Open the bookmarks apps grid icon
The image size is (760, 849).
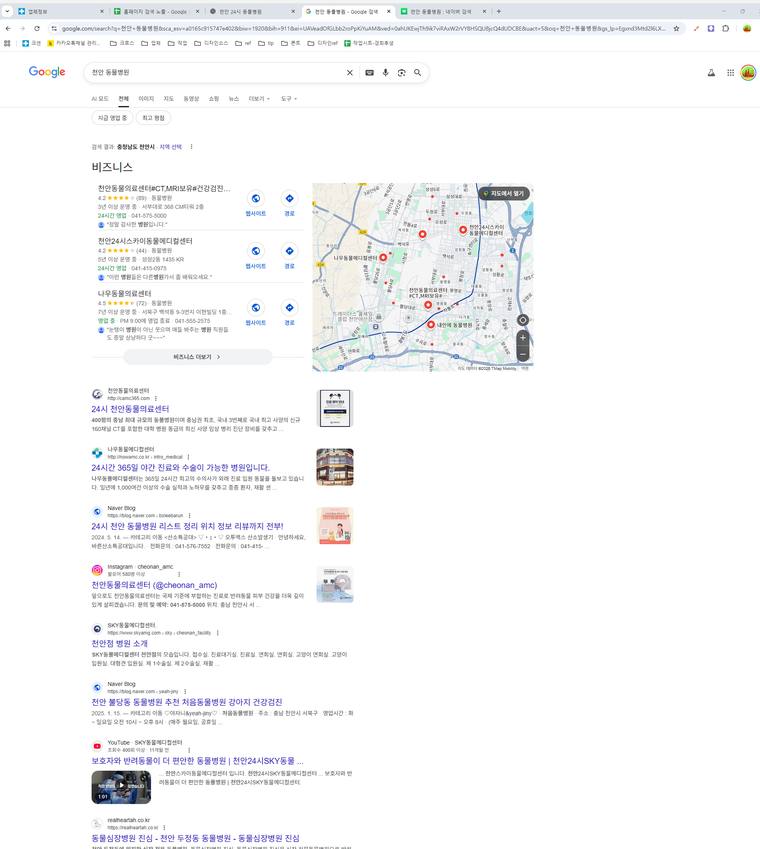7,43
